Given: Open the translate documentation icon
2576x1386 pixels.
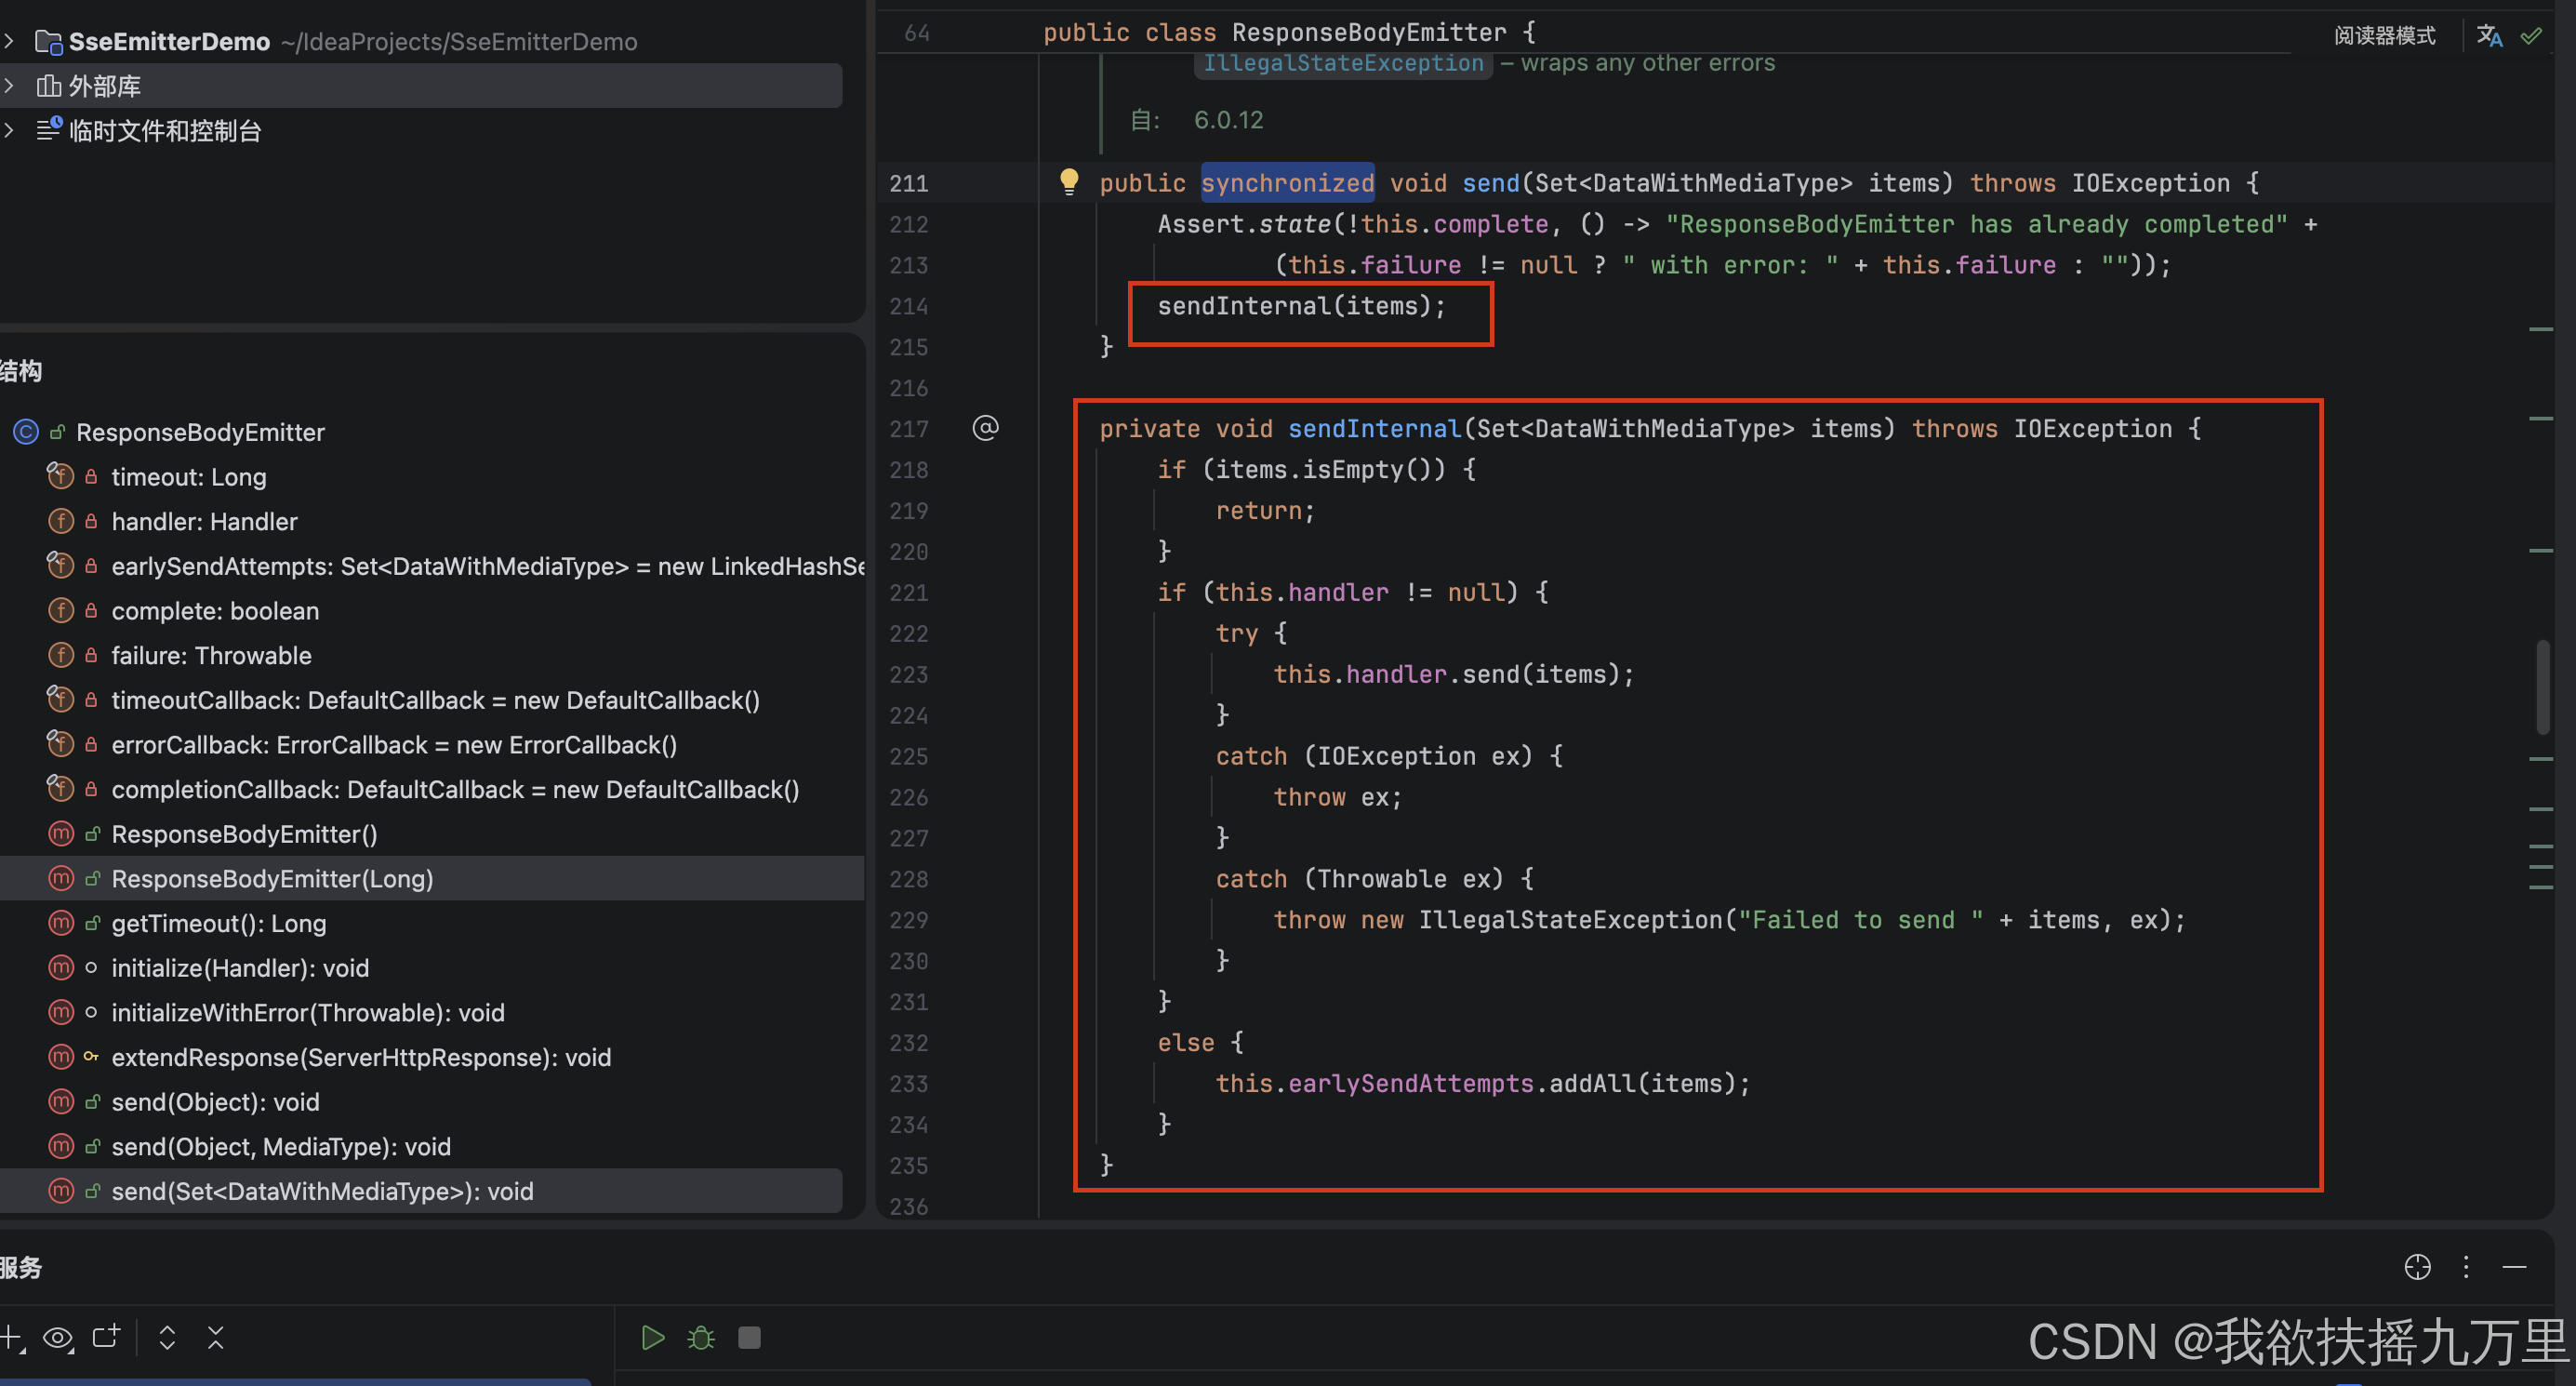Looking at the screenshot, I should pyautogui.click(x=2489, y=36).
